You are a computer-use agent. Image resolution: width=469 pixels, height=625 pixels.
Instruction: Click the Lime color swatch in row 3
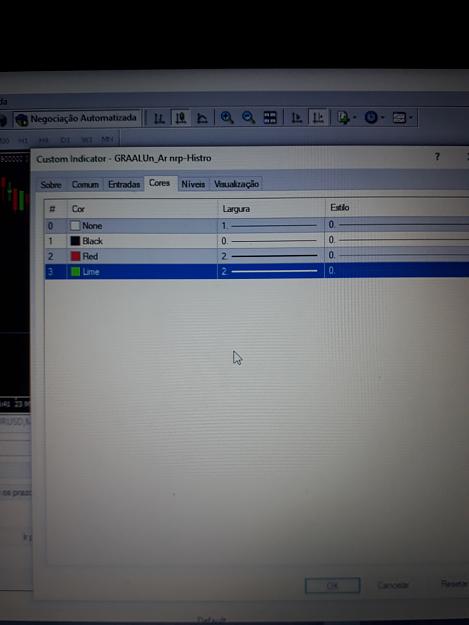(x=75, y=272)
